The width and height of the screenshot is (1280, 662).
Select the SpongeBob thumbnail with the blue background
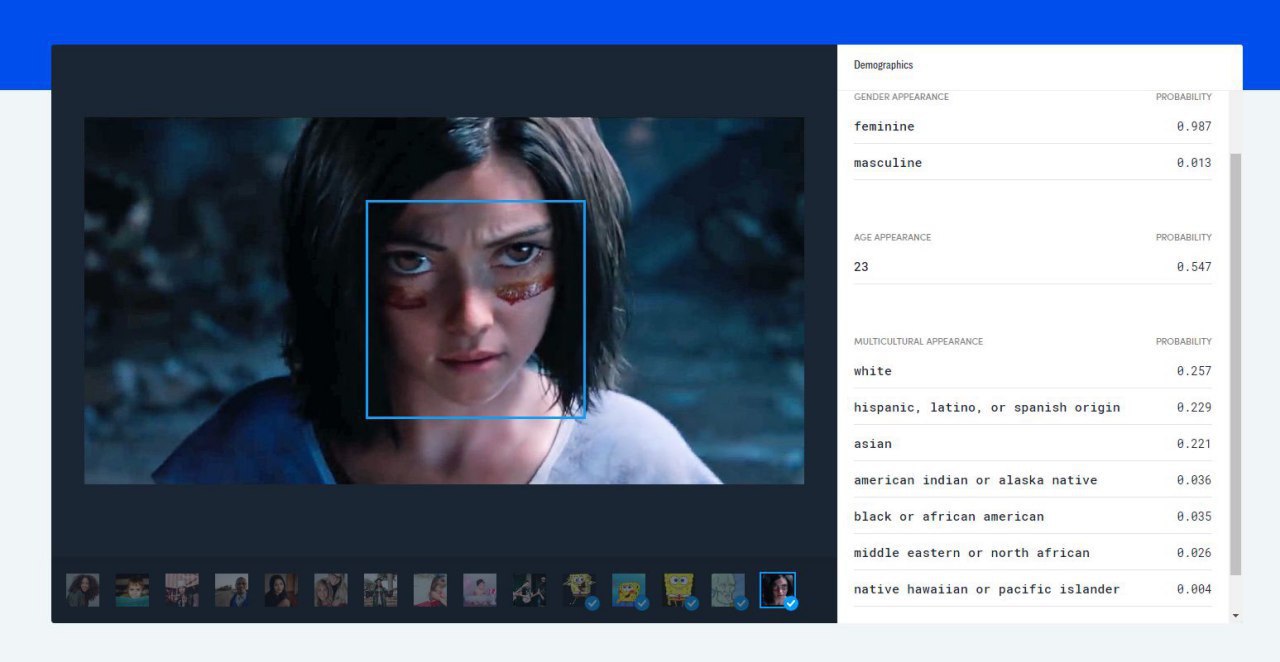click(x=629, y=590)
